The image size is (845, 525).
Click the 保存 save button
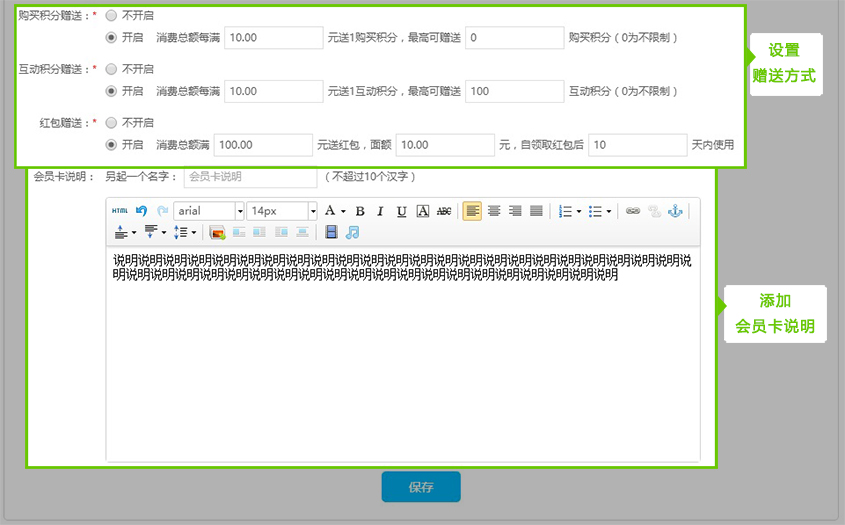pos(420,487)
